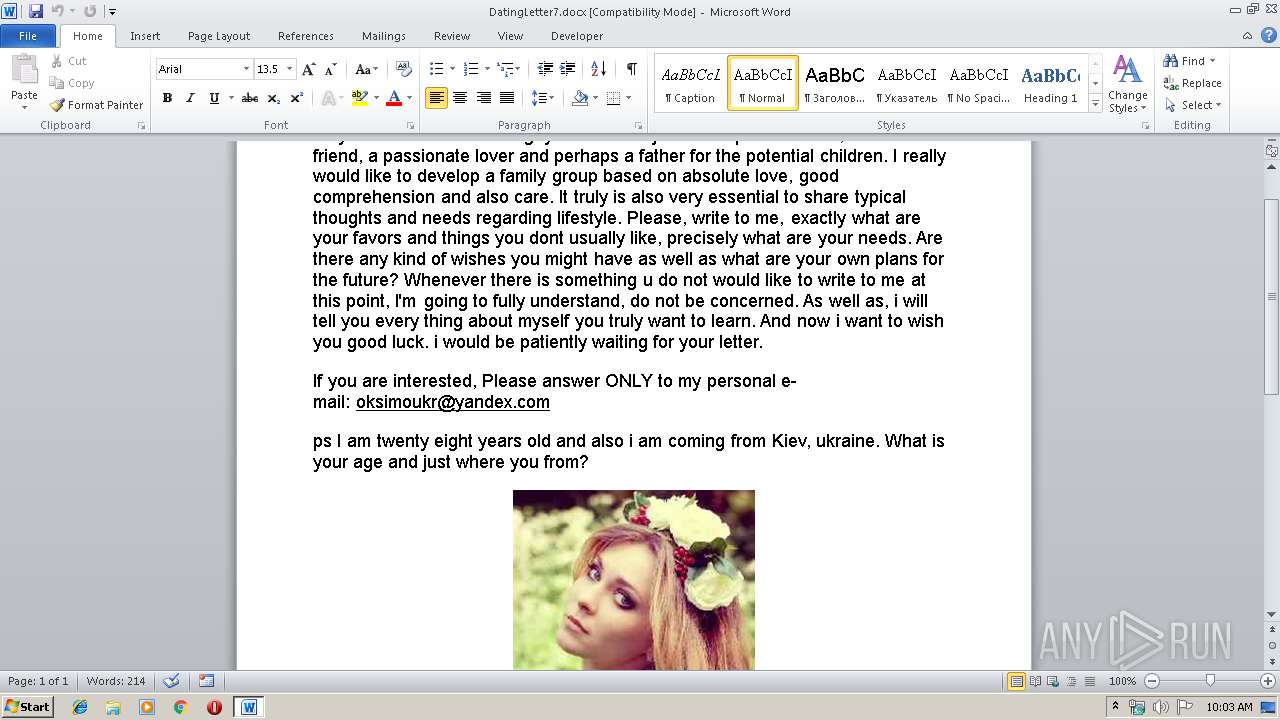
Task: Open the font name dropdown
Action: (x=246, y=69)
